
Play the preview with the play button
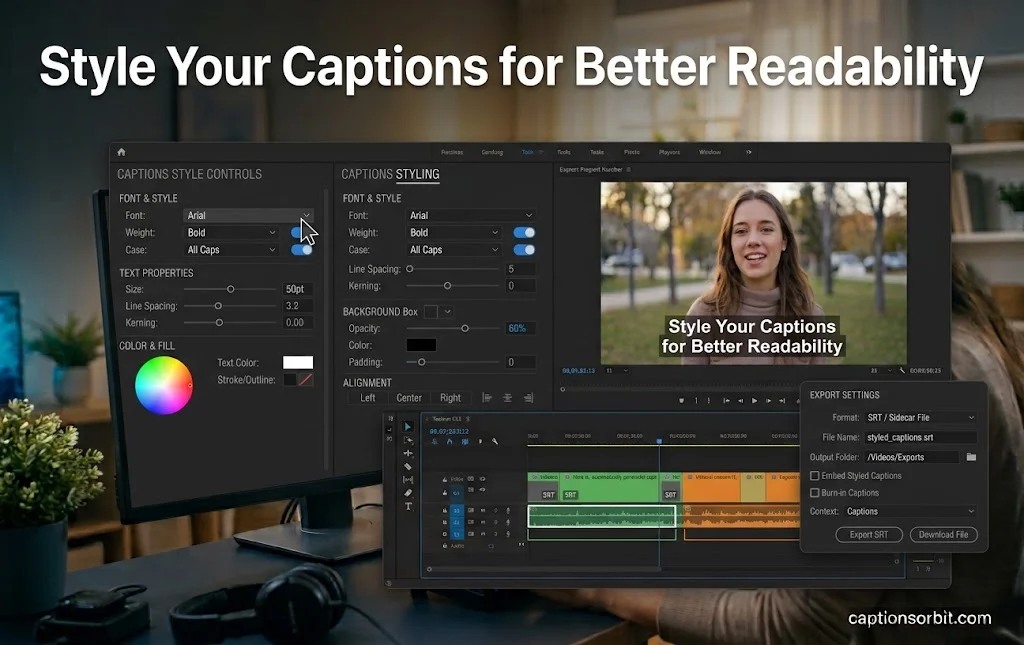click(x=754, y=400)
